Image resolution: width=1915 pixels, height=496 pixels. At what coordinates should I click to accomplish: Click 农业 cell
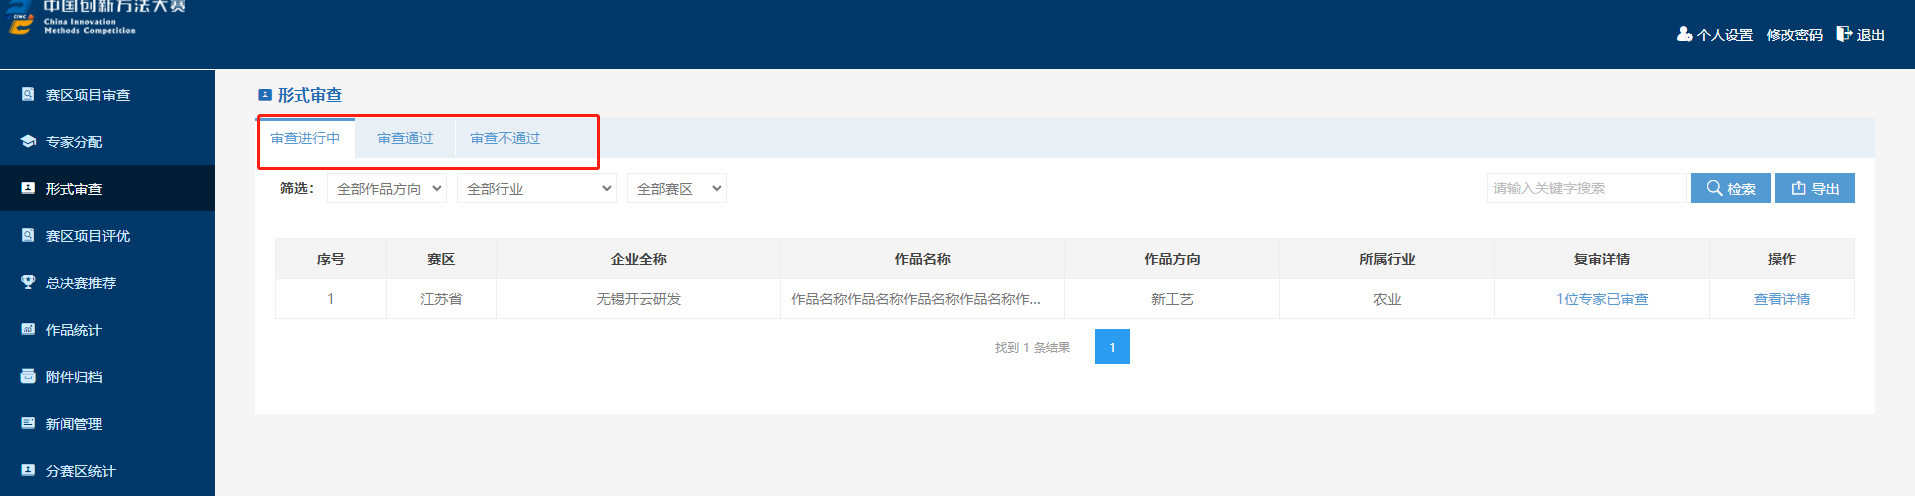(1387, 299)
